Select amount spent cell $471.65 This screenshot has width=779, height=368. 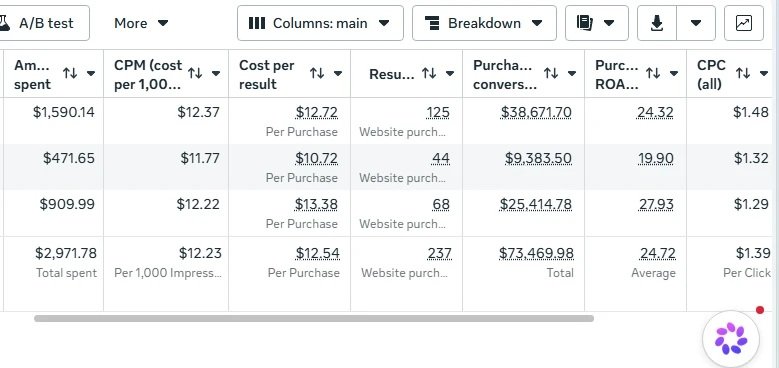(x=69, y=158)
